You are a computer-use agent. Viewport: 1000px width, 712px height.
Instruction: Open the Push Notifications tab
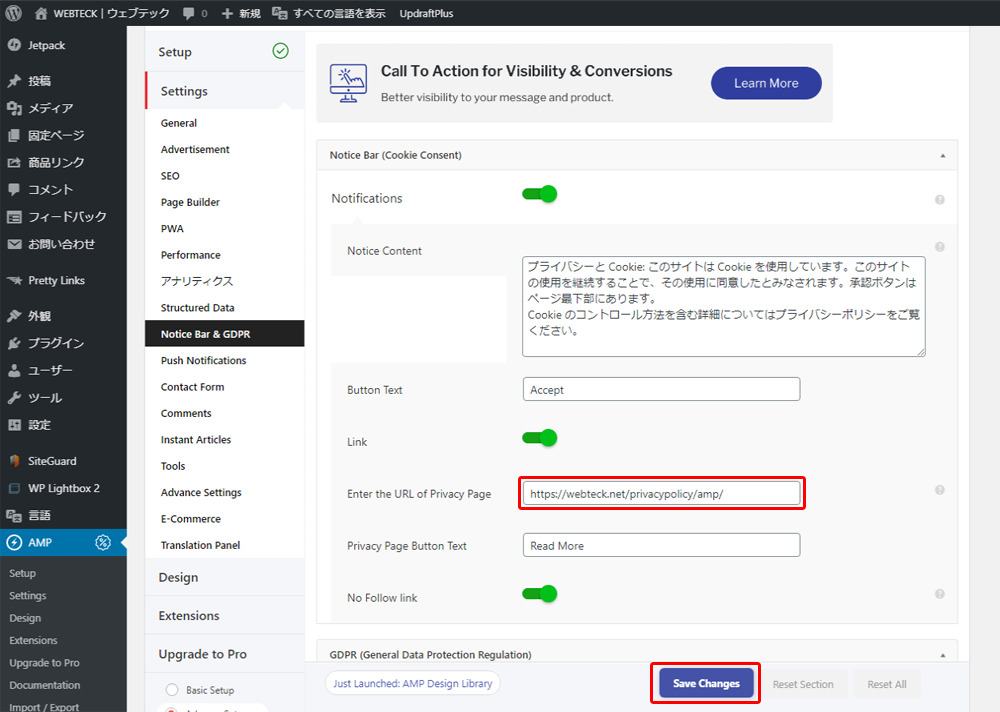pos(203,360)
